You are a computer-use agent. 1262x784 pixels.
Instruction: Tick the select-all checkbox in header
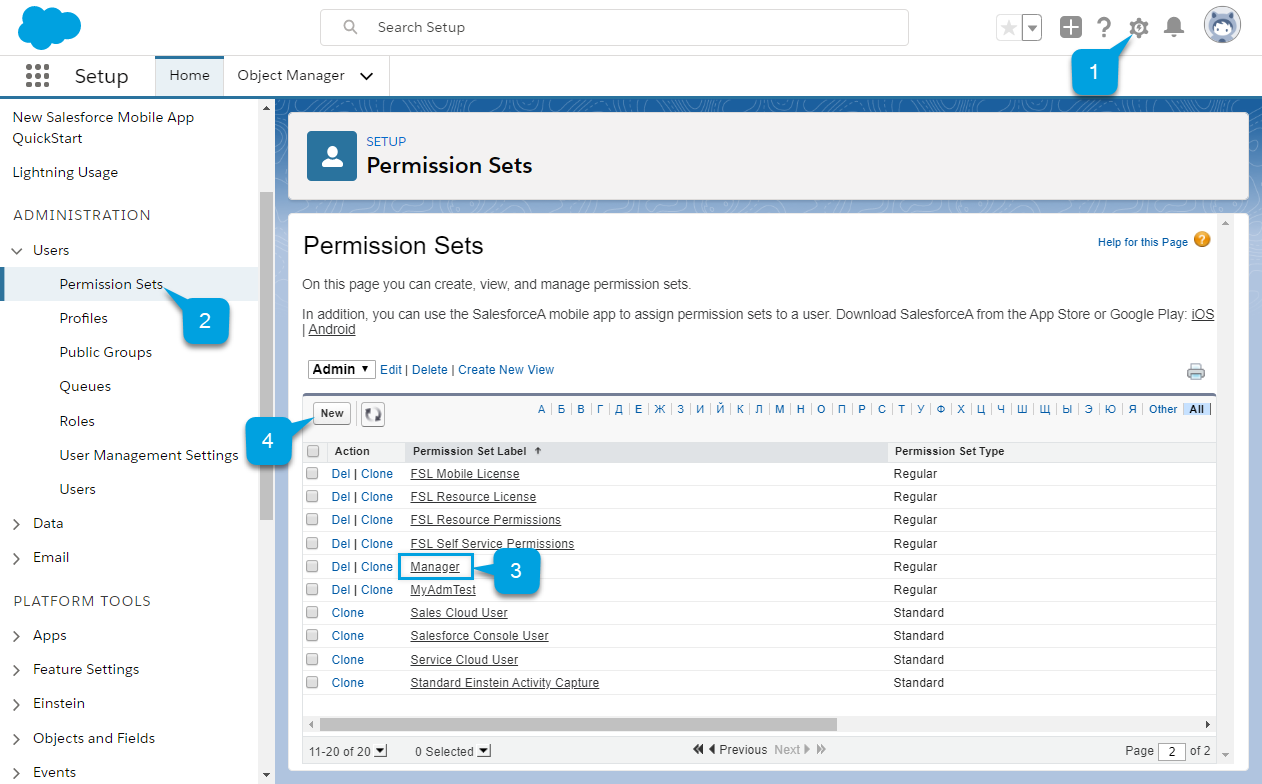[313, 451]
